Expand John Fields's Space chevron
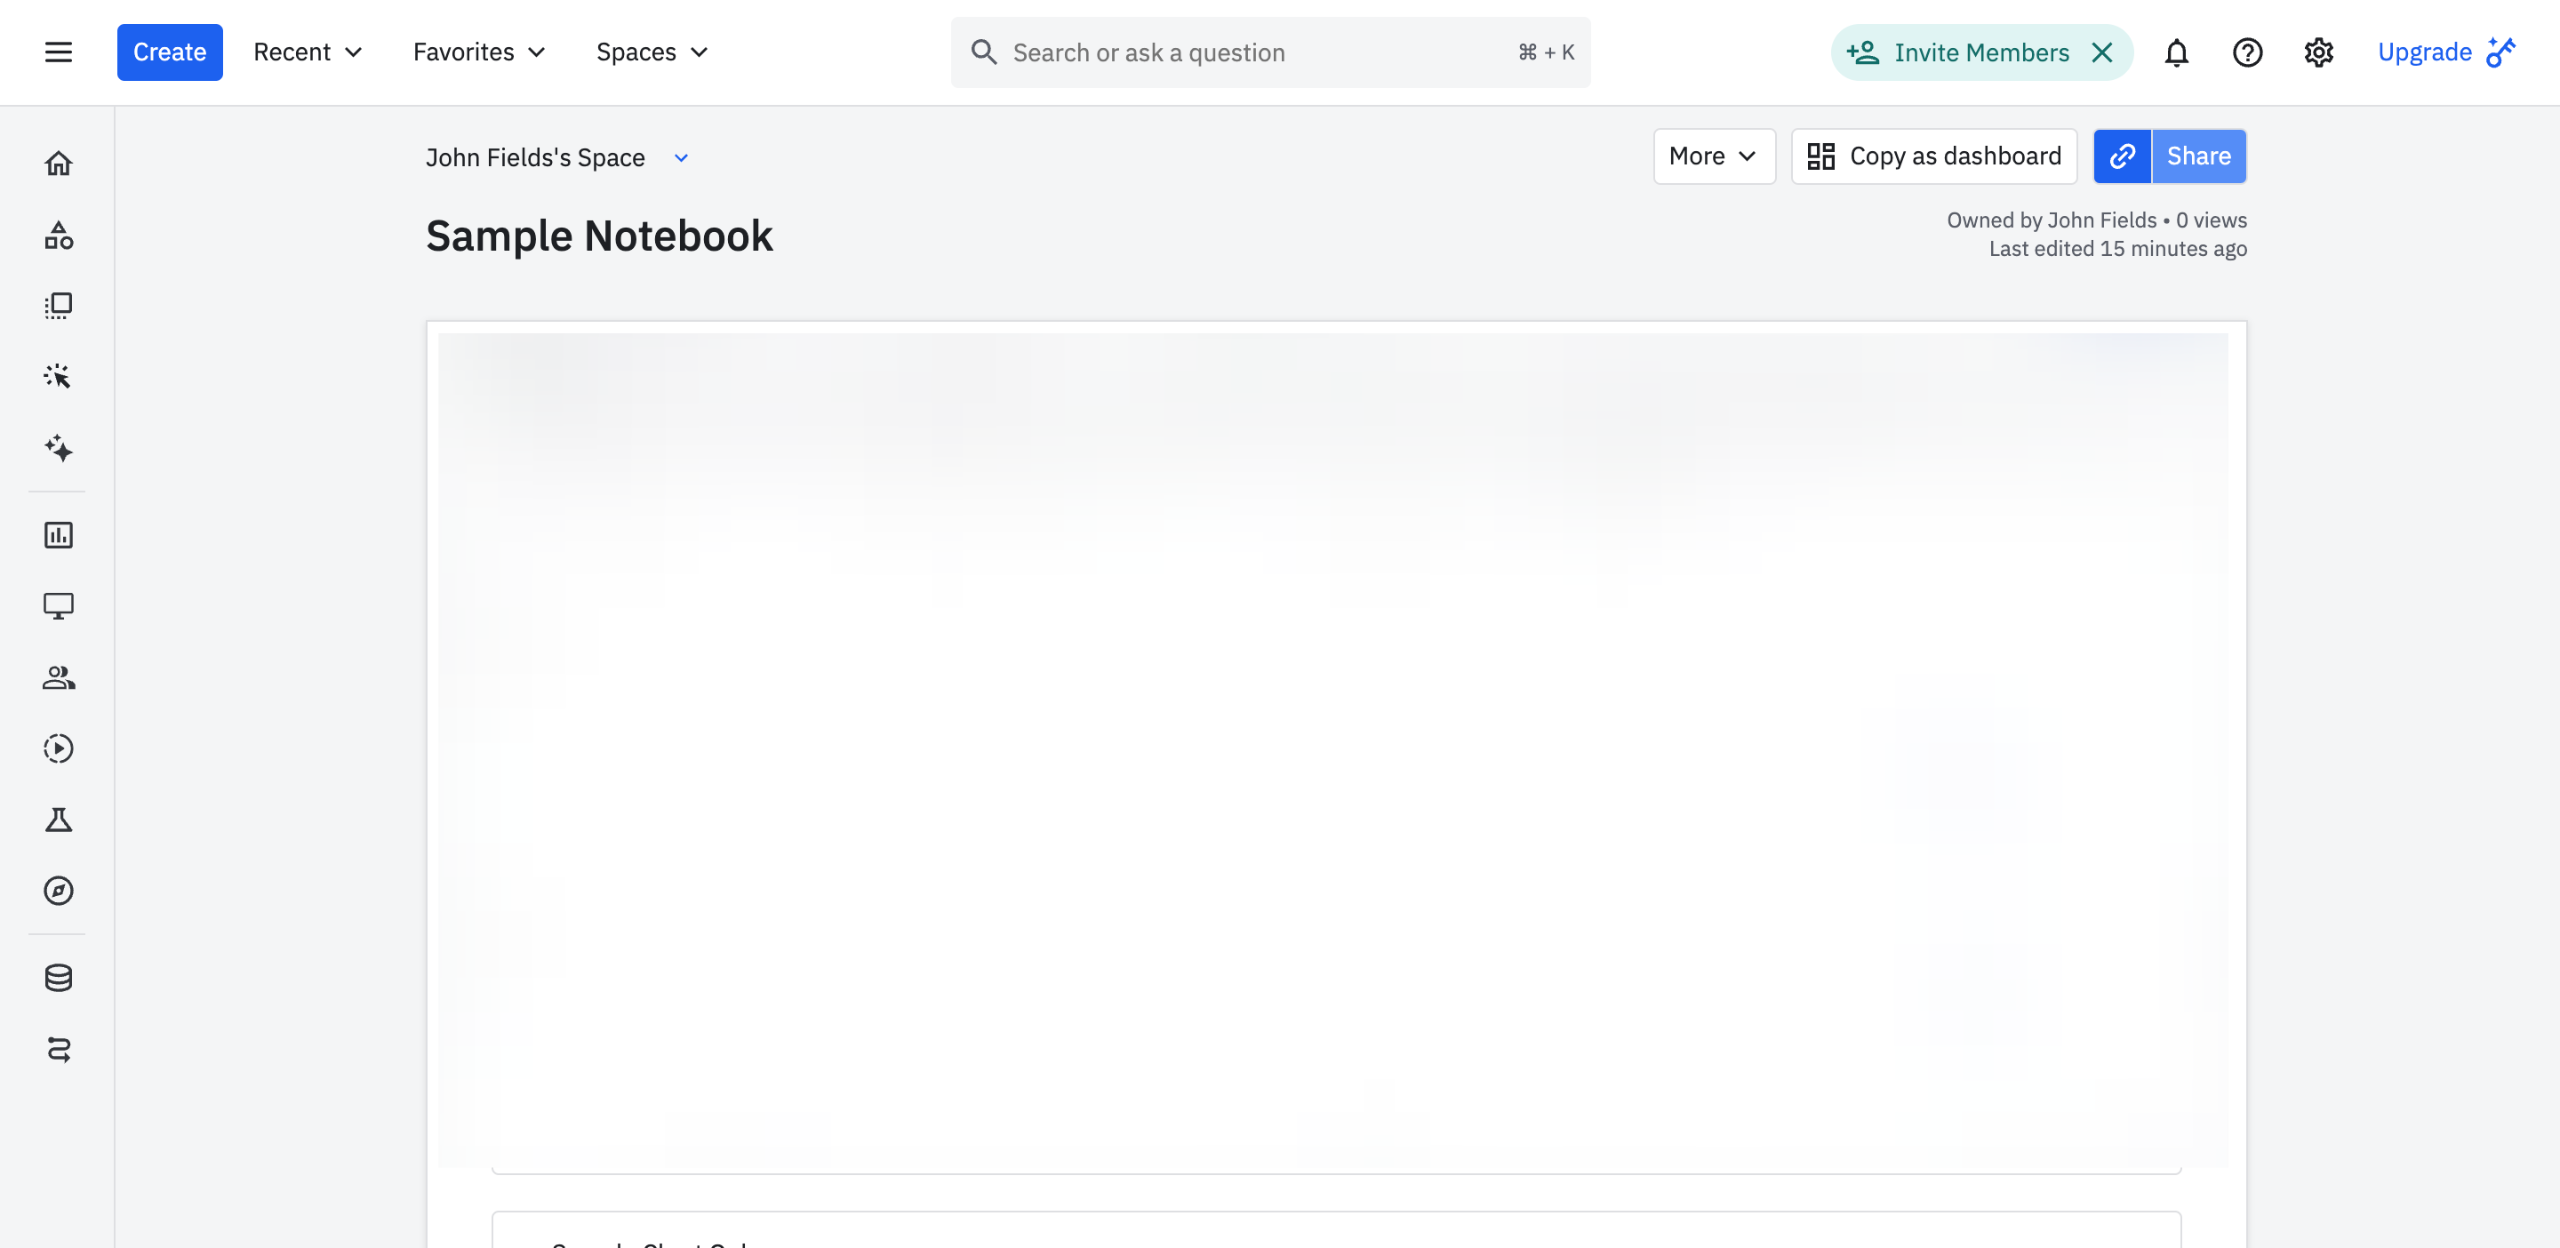The image size is (2560, 1248). click(x=681, y=158)
